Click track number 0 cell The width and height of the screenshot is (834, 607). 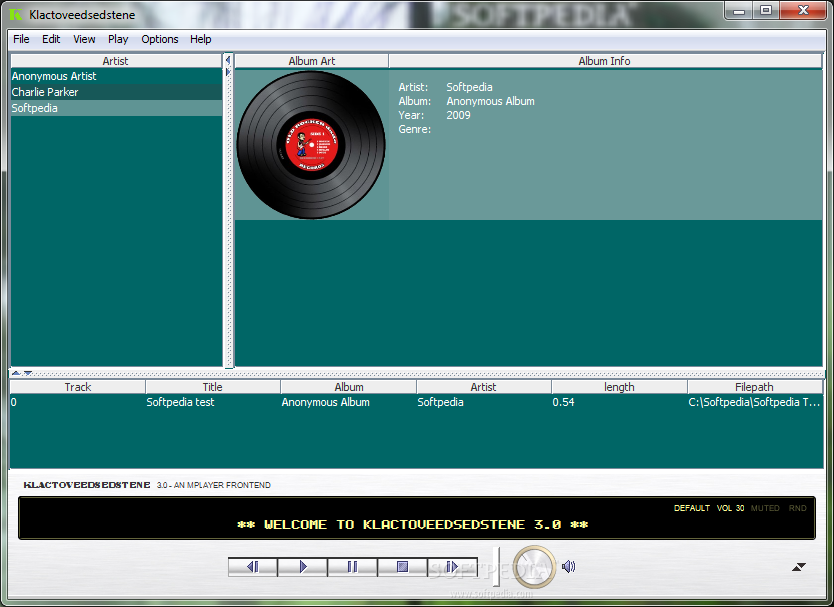[78, 402]
